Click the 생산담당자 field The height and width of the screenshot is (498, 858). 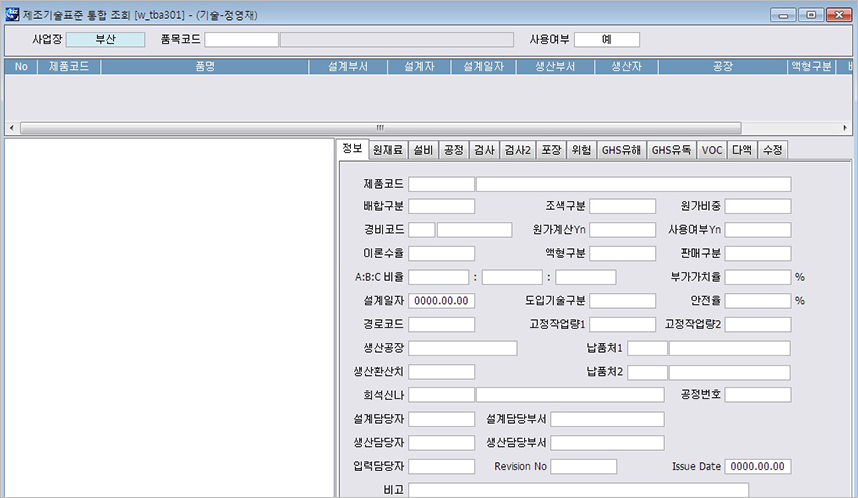pyautogui.click(x=442, y=443)
